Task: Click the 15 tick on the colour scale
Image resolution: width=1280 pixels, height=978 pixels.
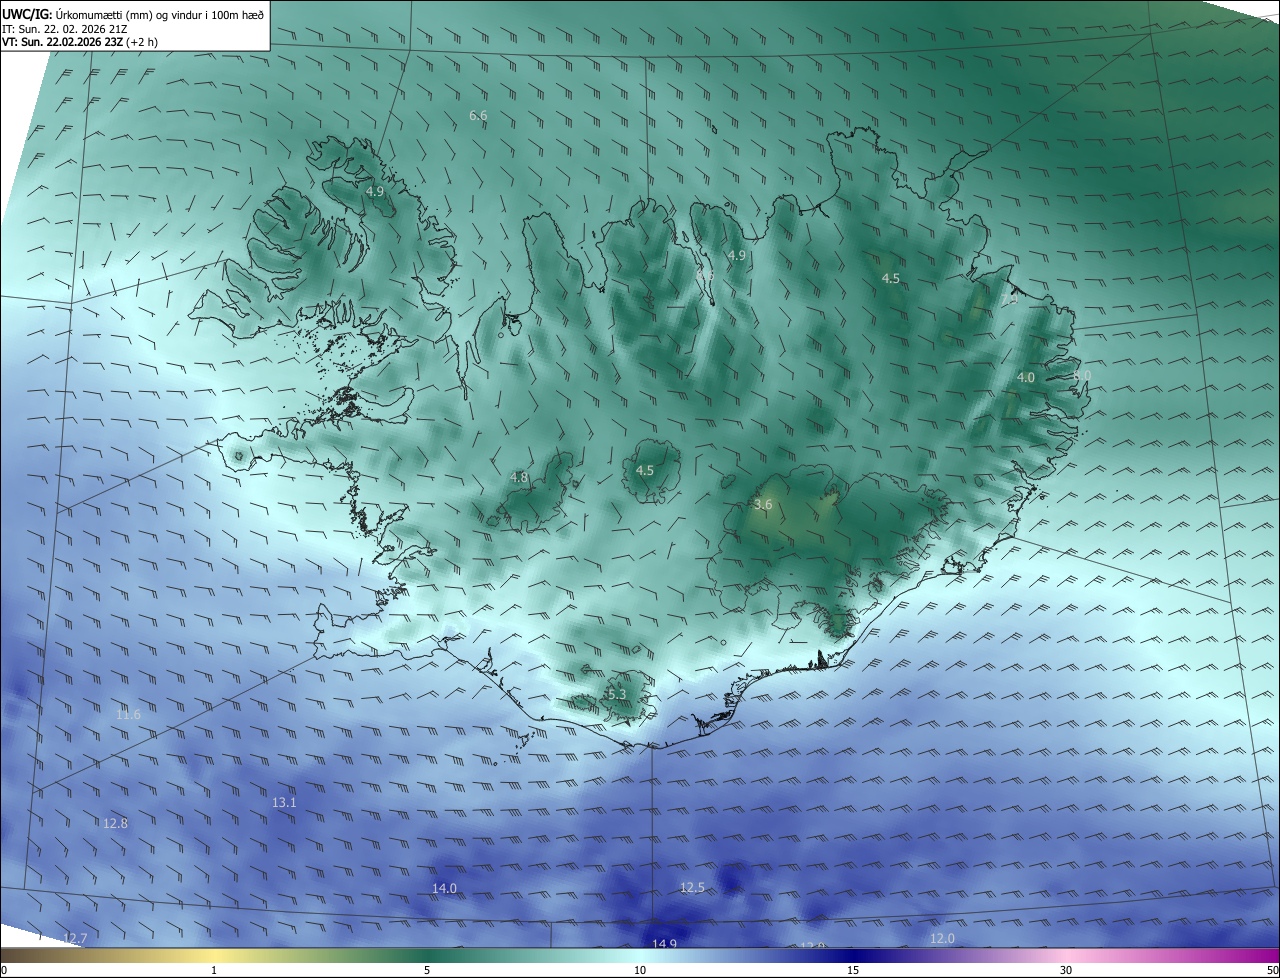Action: [x=853, y=970]
